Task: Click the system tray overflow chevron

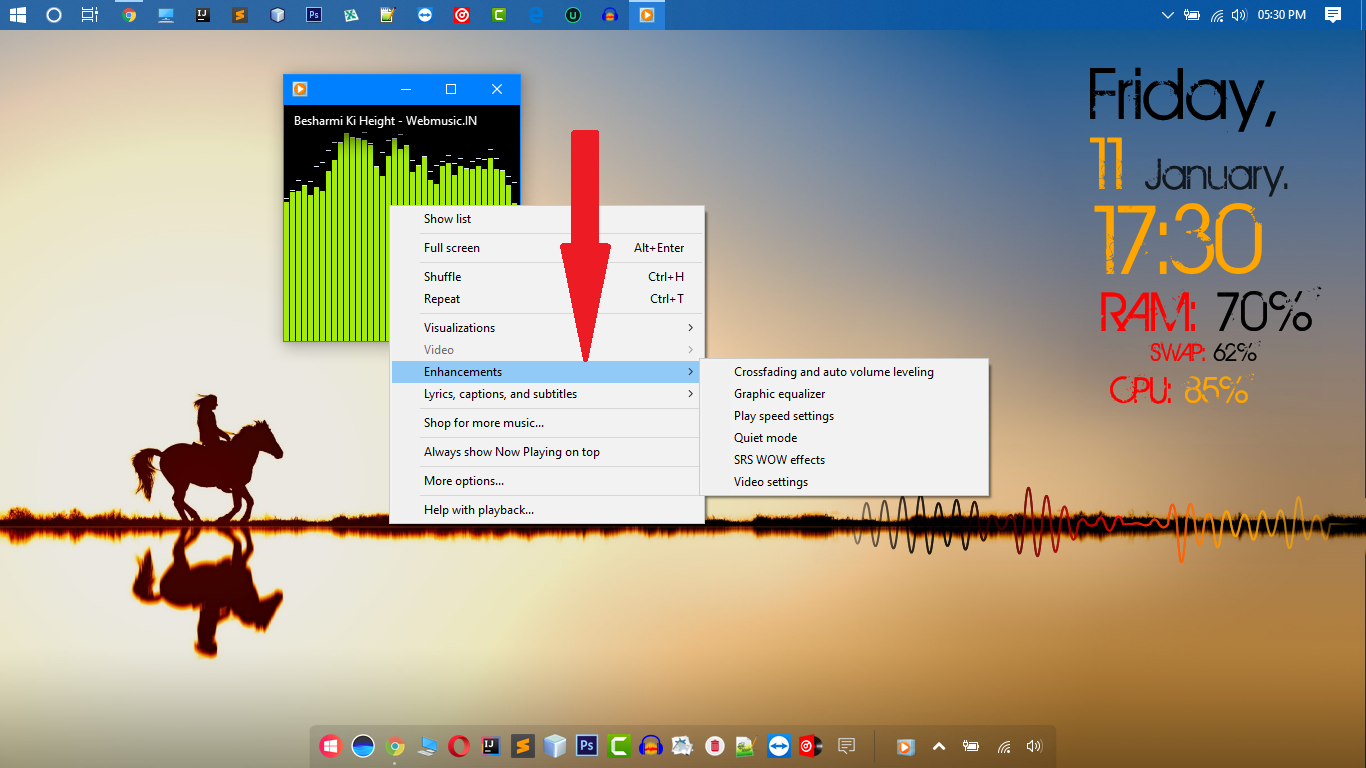Action: pos(1167,14)
